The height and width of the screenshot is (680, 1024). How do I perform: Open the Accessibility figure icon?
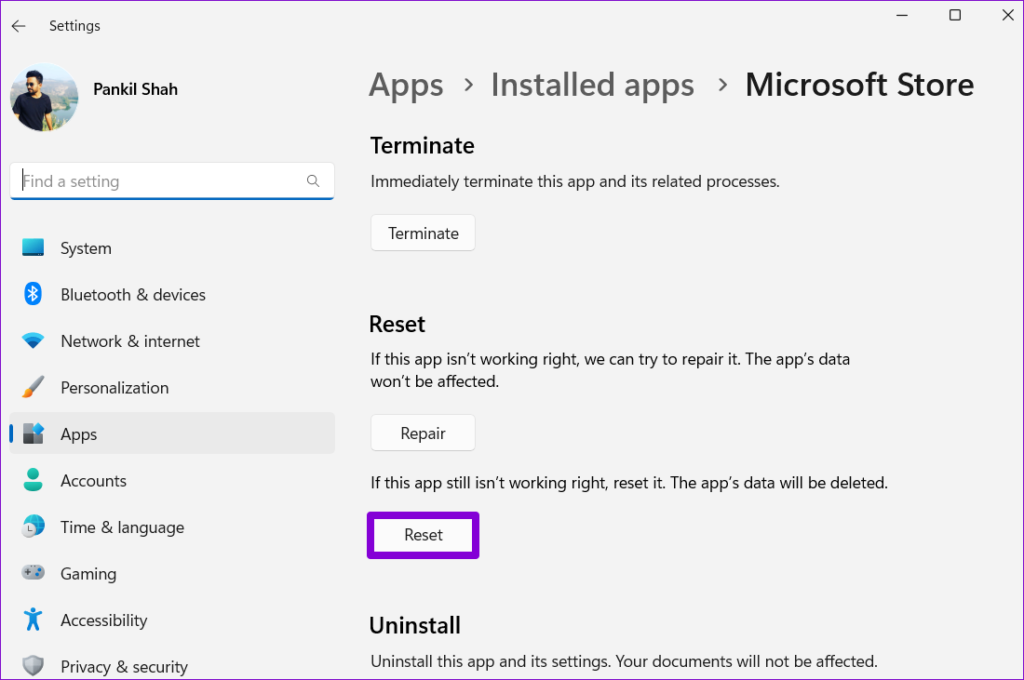[33, 620]
